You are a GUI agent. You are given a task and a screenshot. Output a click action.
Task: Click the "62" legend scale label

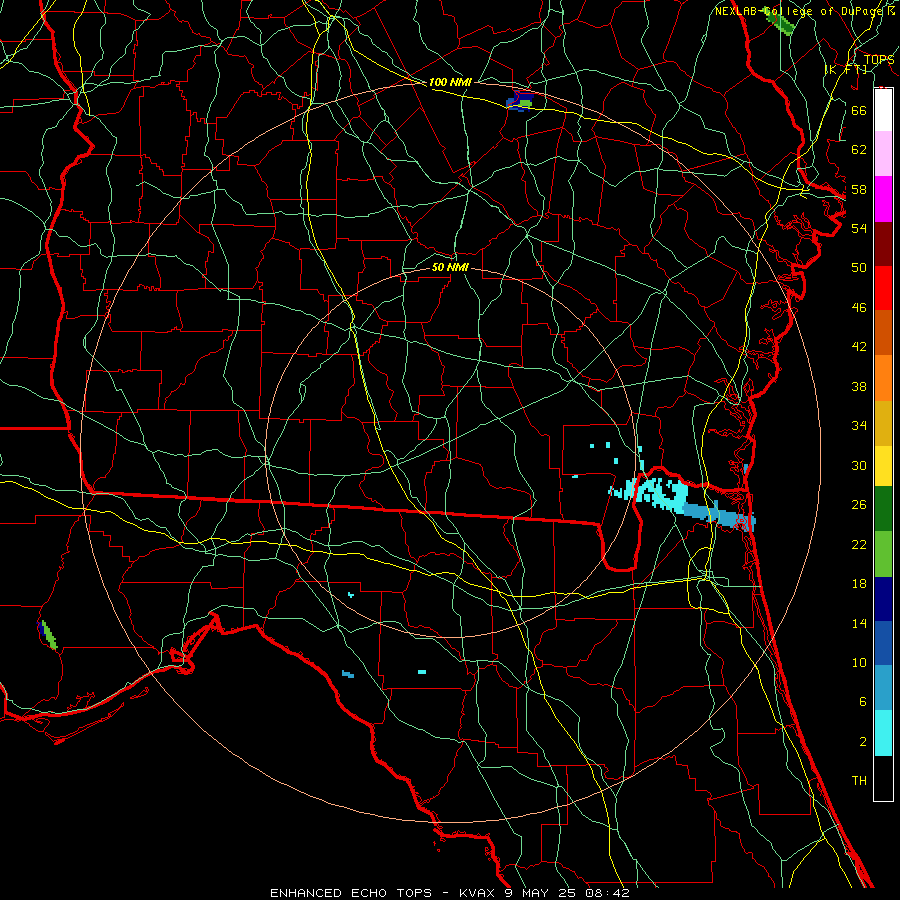[x=859, y=150]
